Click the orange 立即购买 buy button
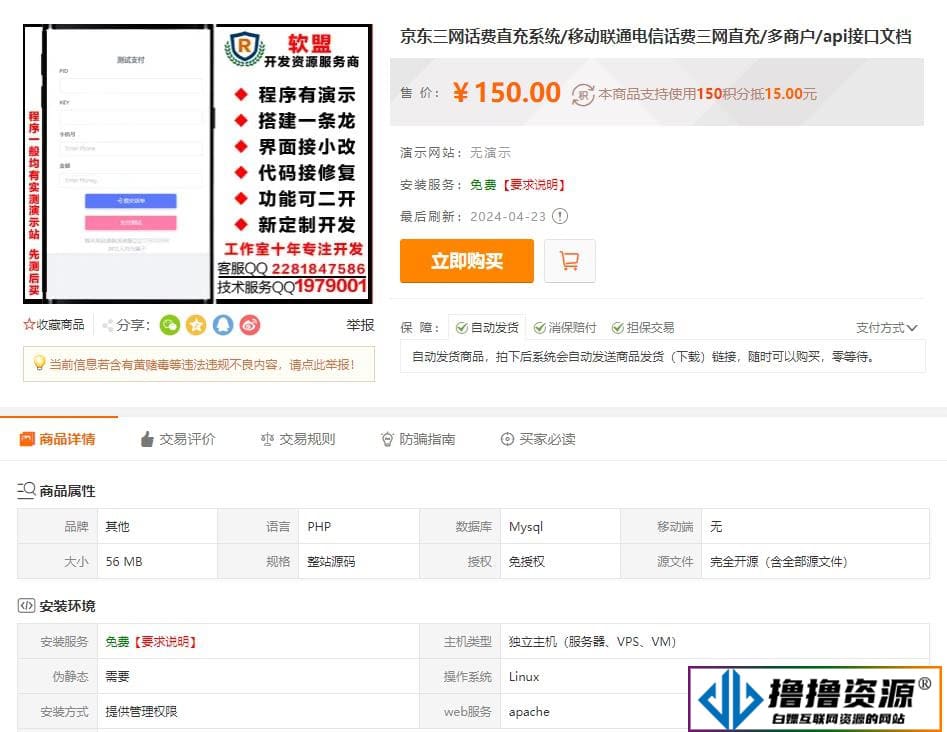Screen dimensions: 947x732 point(466,261)
